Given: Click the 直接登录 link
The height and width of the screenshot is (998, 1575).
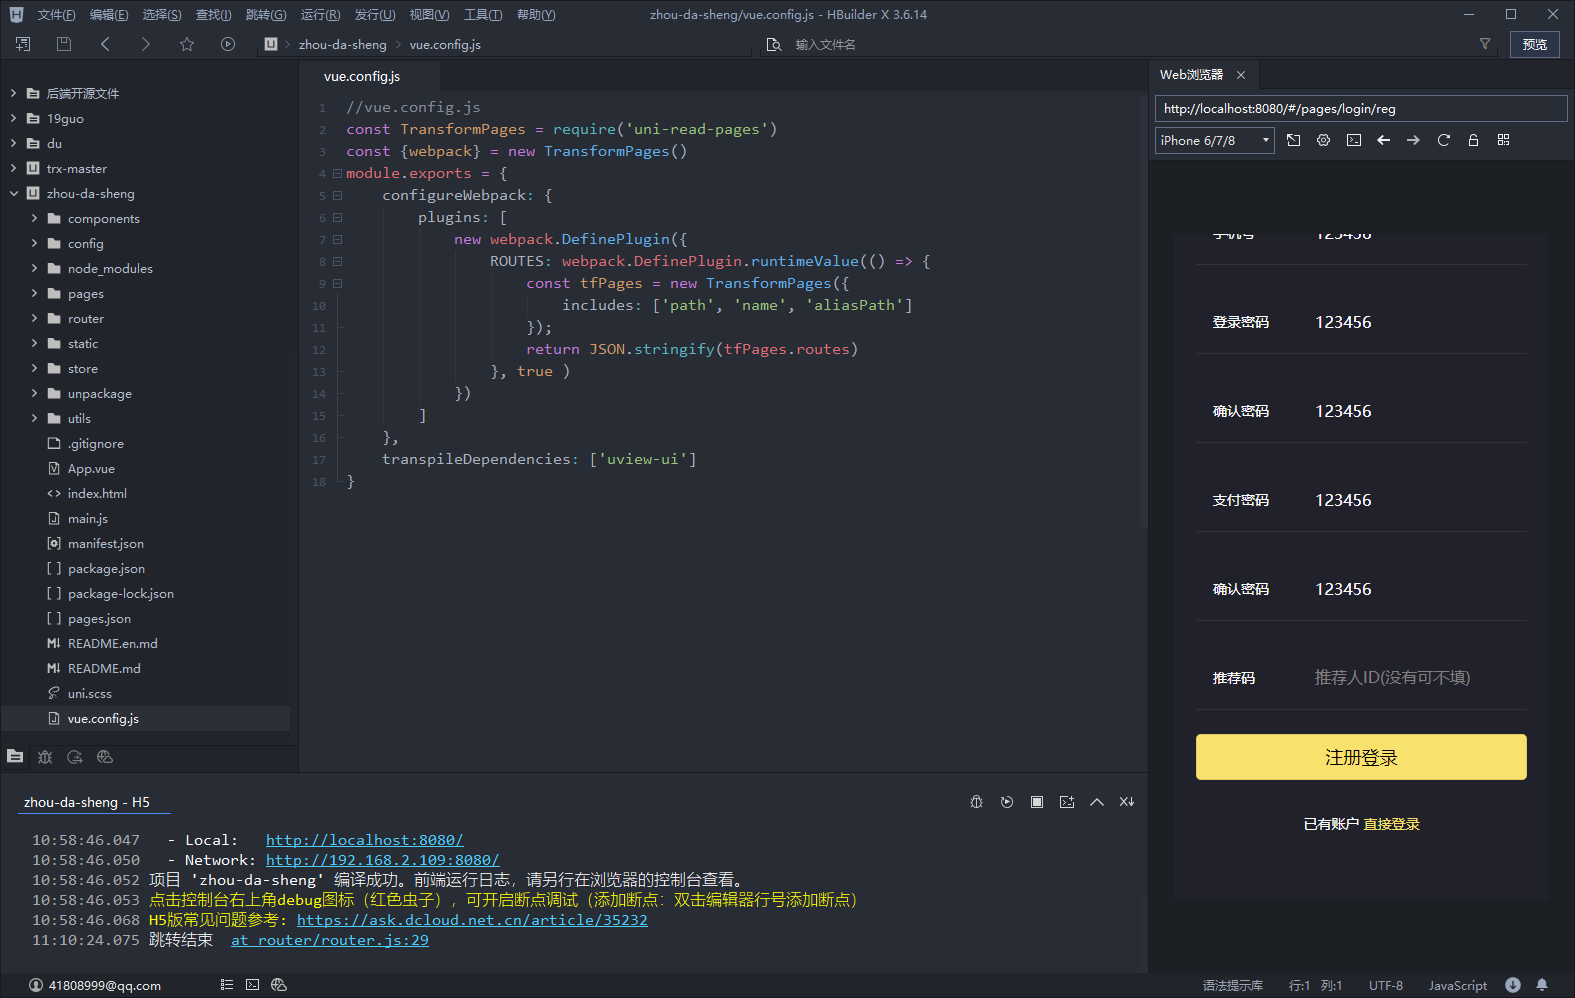Looking at the screenshot, I should point(1391,824).
